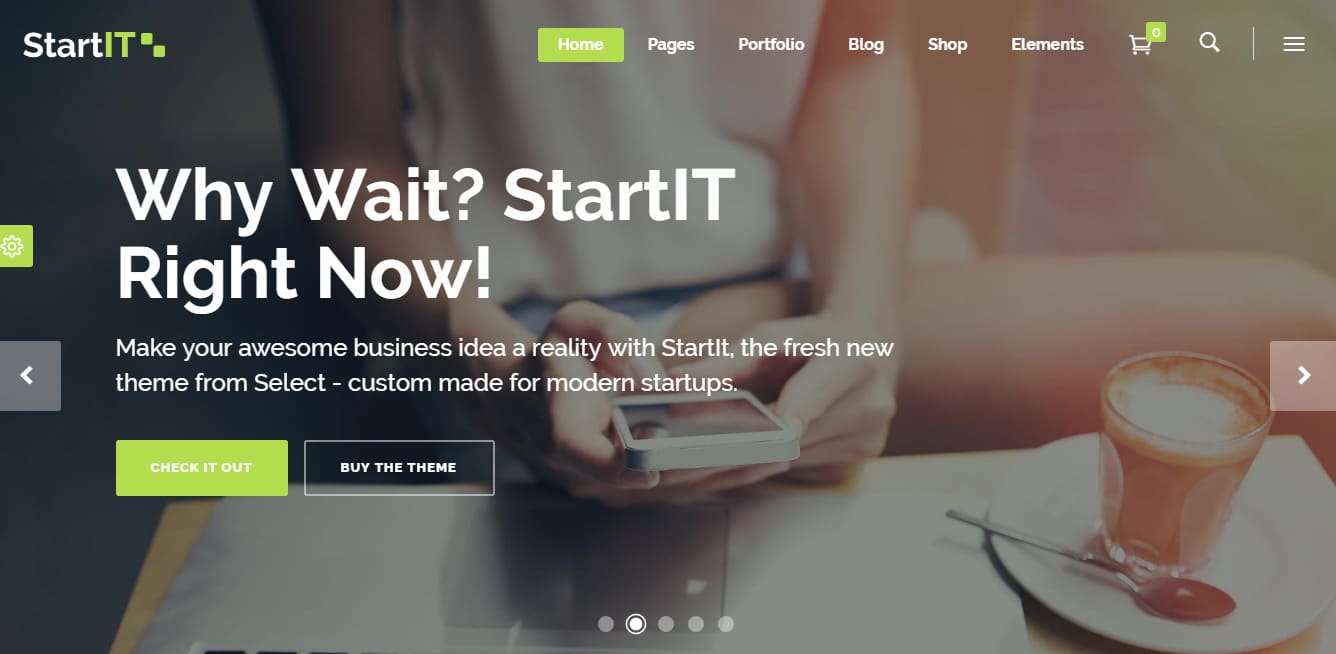
Task: Open the hamburger side menu icon
Action: click(1294, 44)
